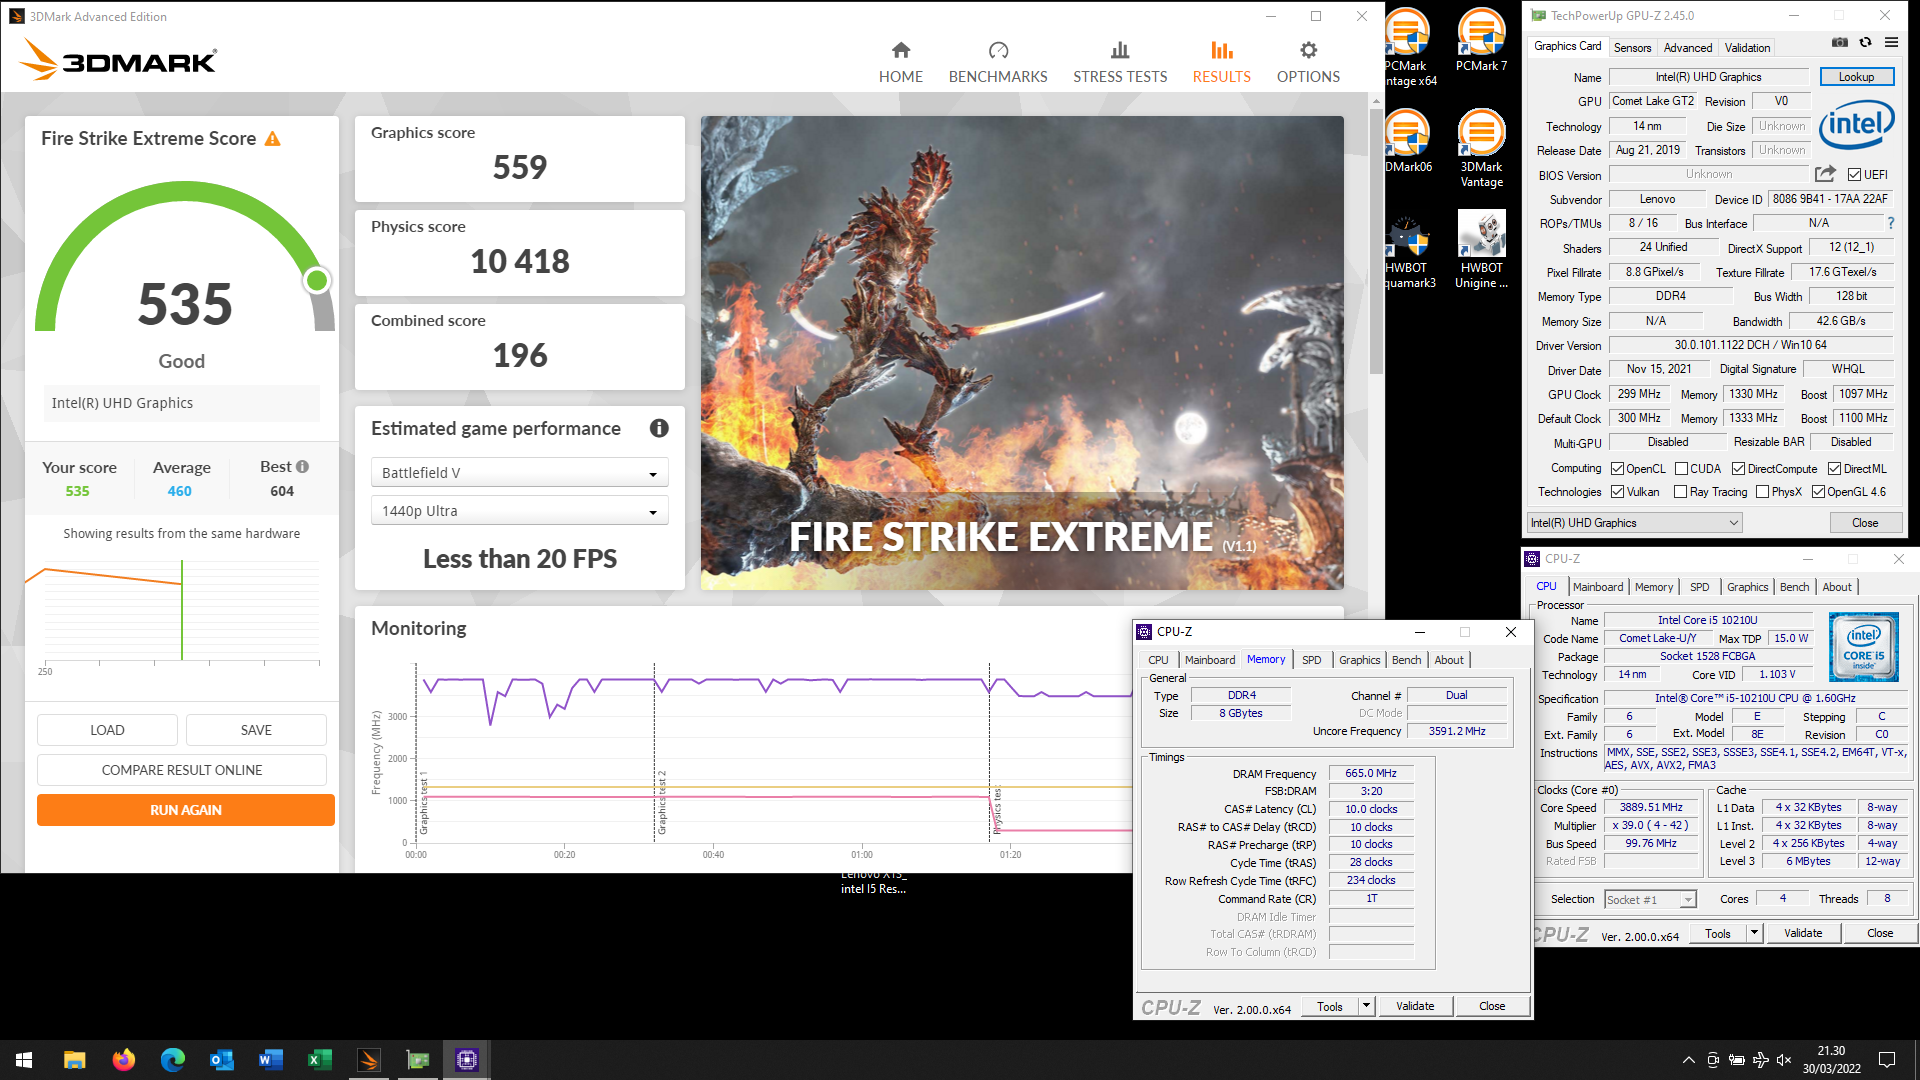
Task: Click the score gauge green indicator knob
Action: click(317, 280)
